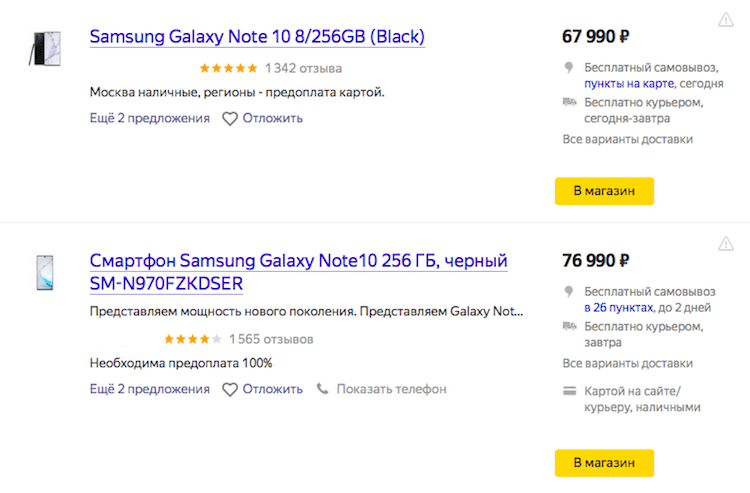Viewport: 750px width, 493px height.
Task: Click warning triangle icon on second offer
Action: [726, 244]
